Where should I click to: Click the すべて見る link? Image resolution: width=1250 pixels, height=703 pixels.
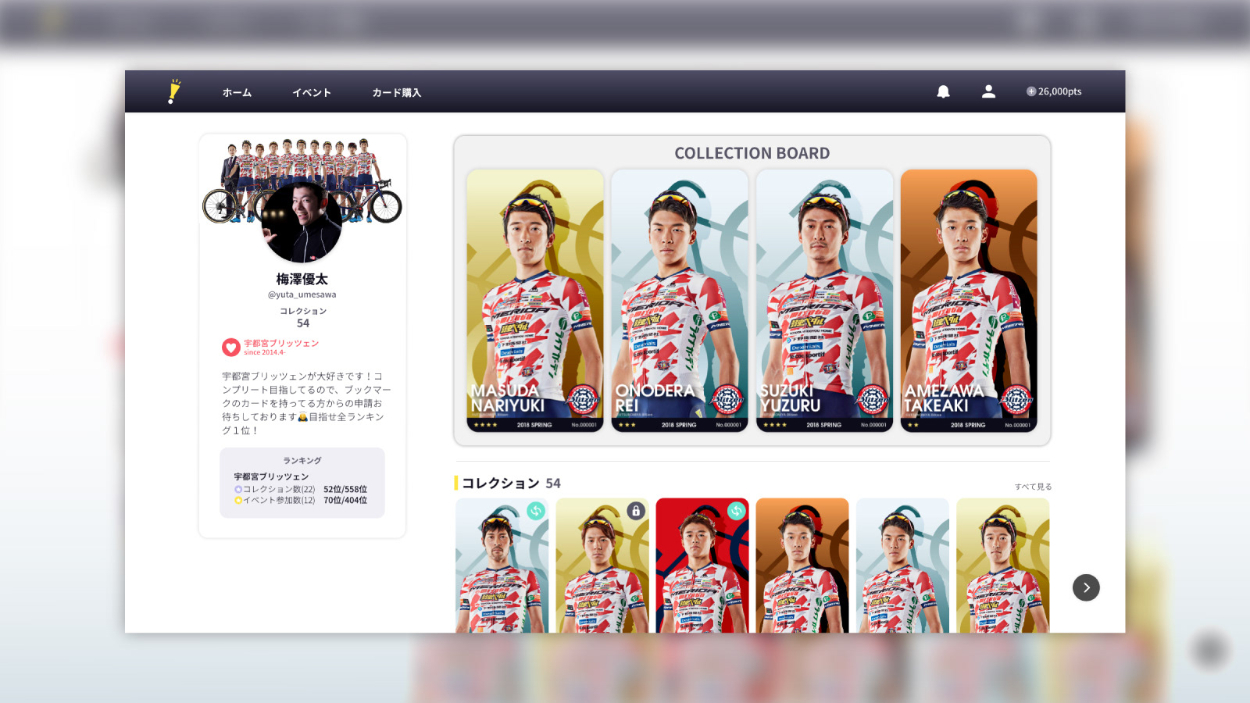(1033, 487)
